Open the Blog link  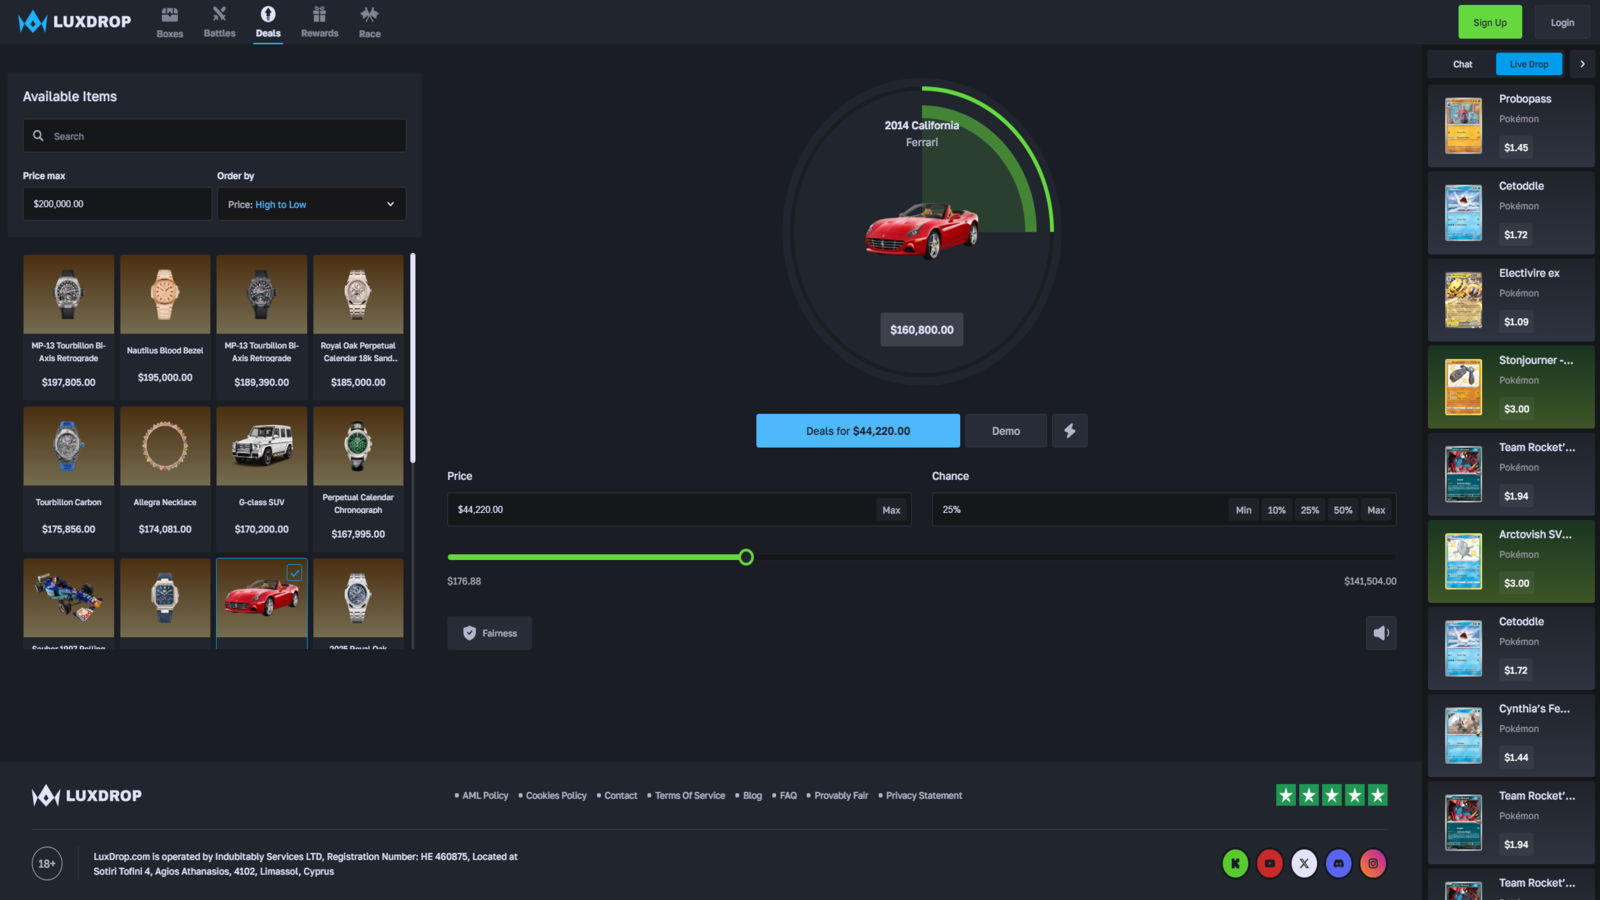pos(752,796)
